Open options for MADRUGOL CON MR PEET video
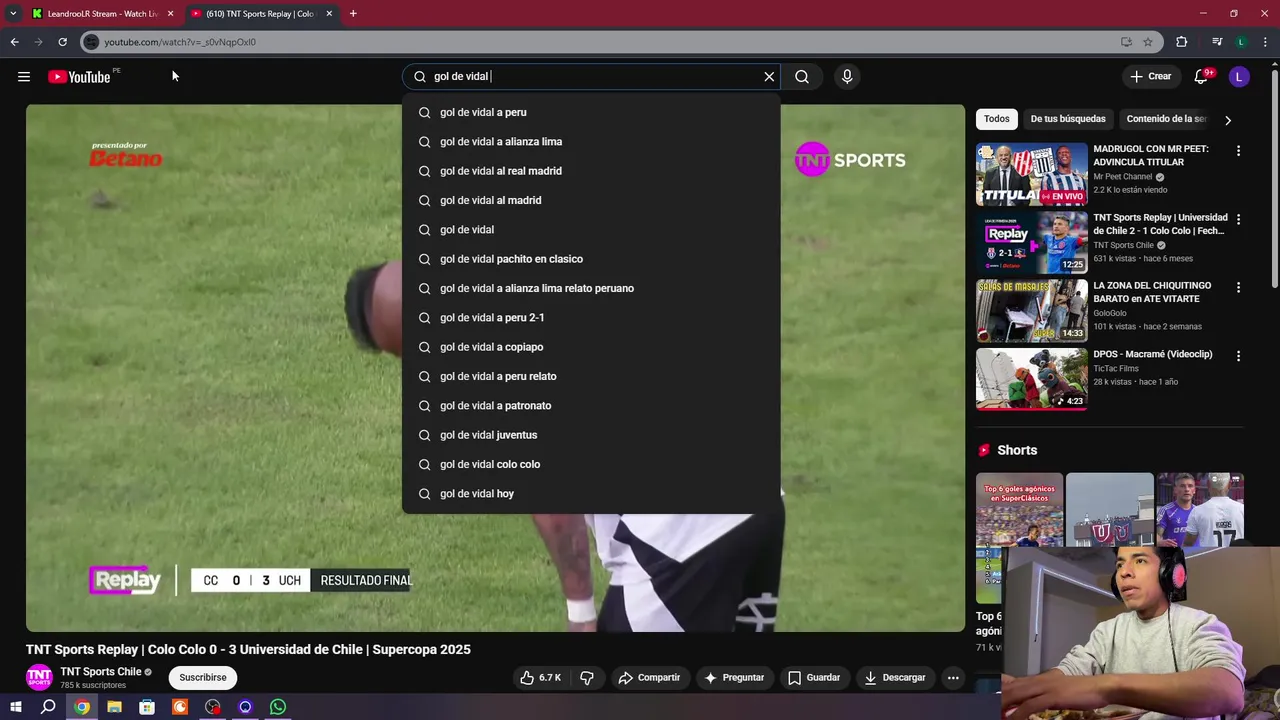 (x=1238, y=151)
